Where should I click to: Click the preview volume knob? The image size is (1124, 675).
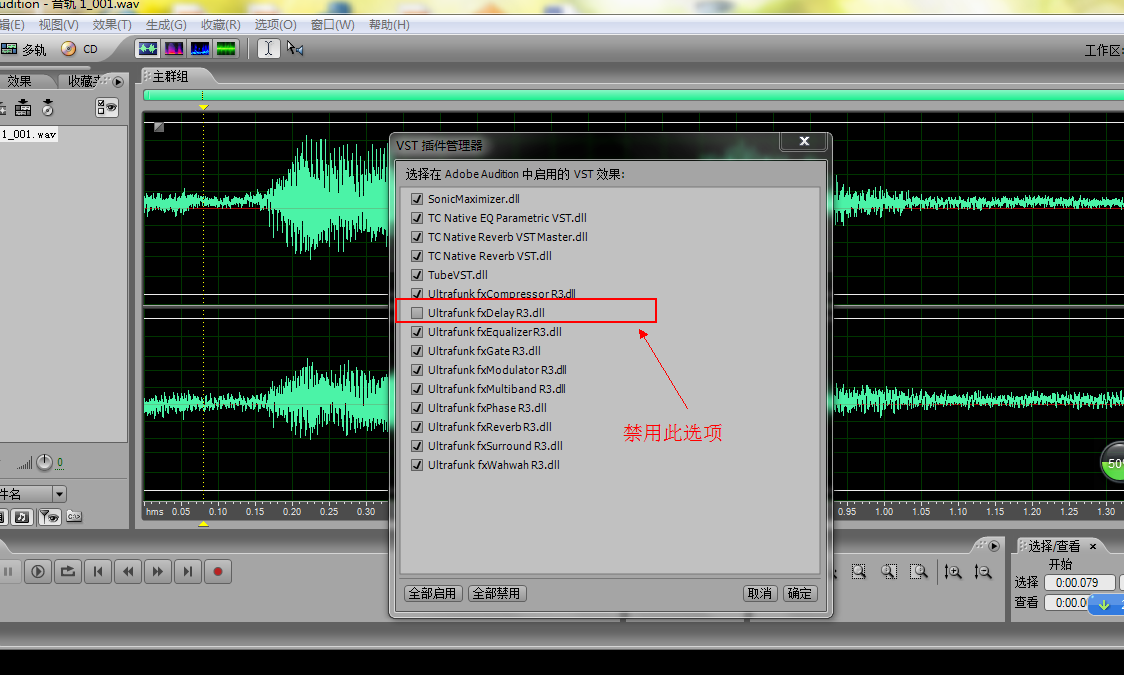pyautogui.click(x=44, y=463)
